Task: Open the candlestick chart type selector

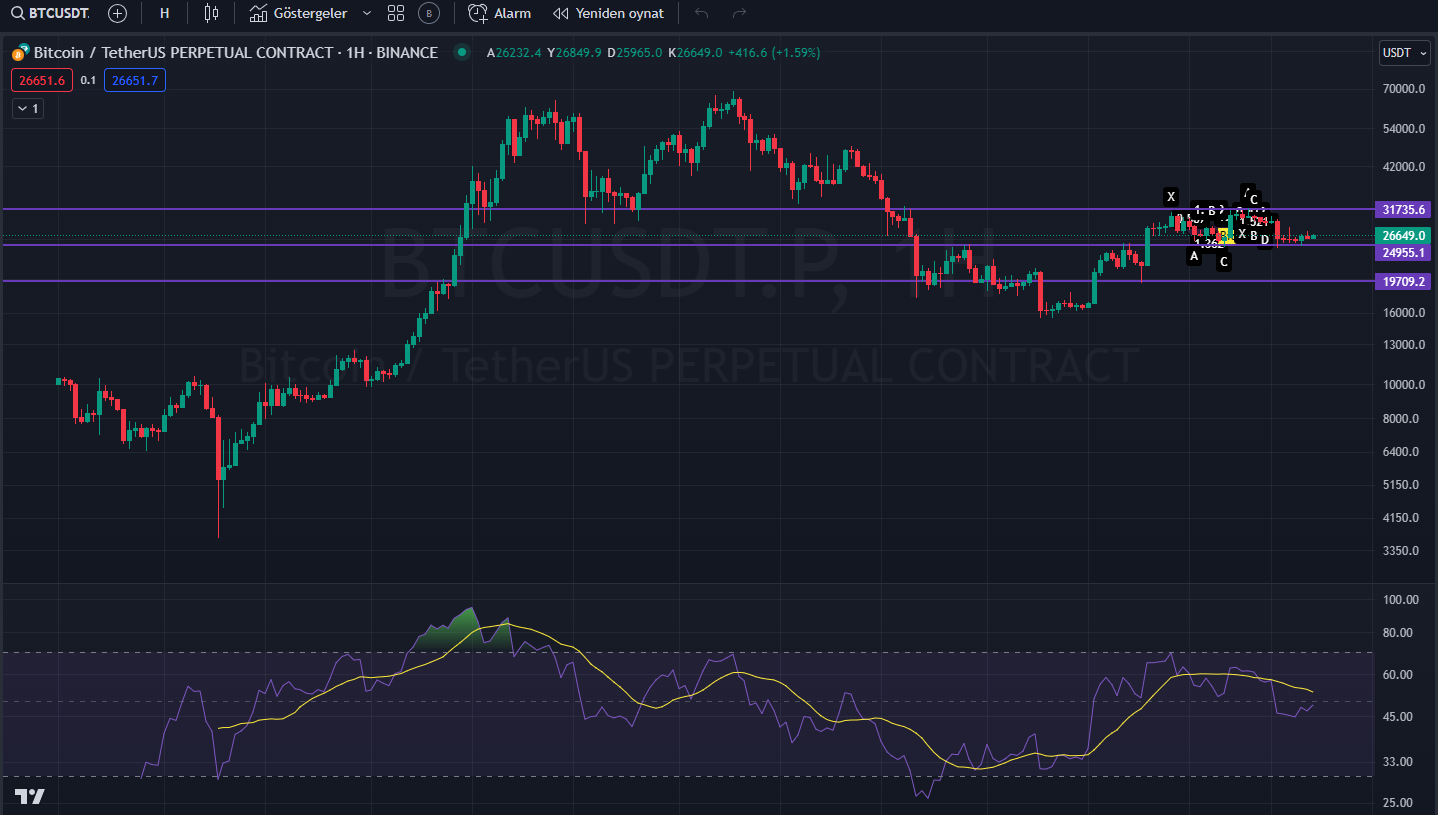Action: 210,13
